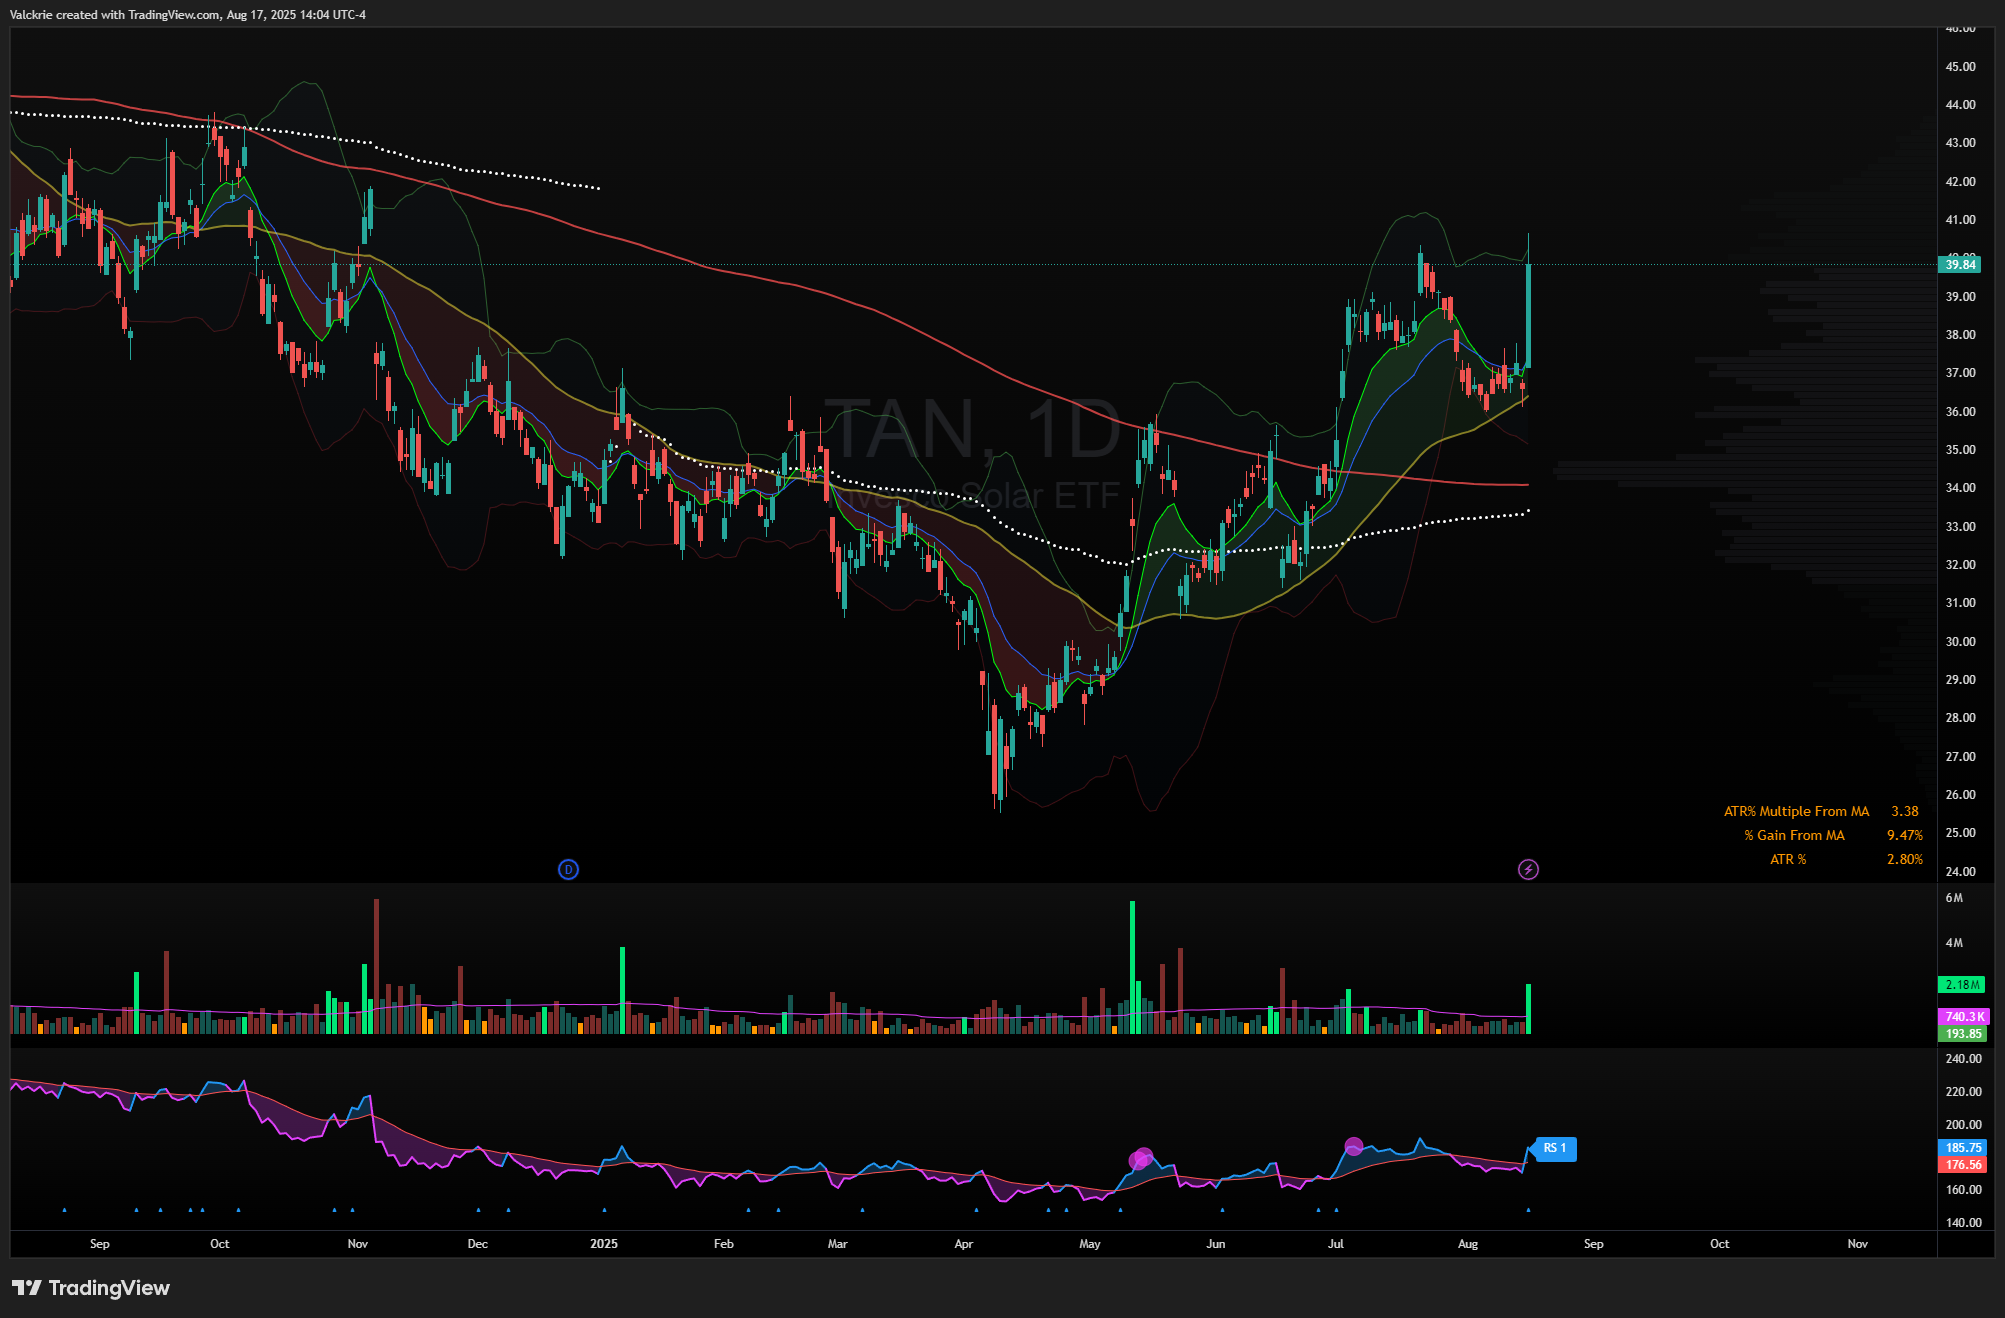Click the % Gain From MA 9.47% value

click(1903, 835)
